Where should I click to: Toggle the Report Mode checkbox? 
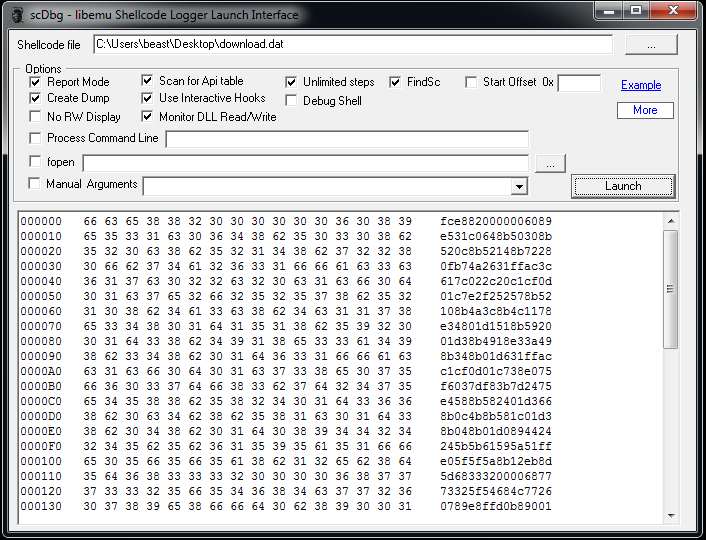[35, 82]
